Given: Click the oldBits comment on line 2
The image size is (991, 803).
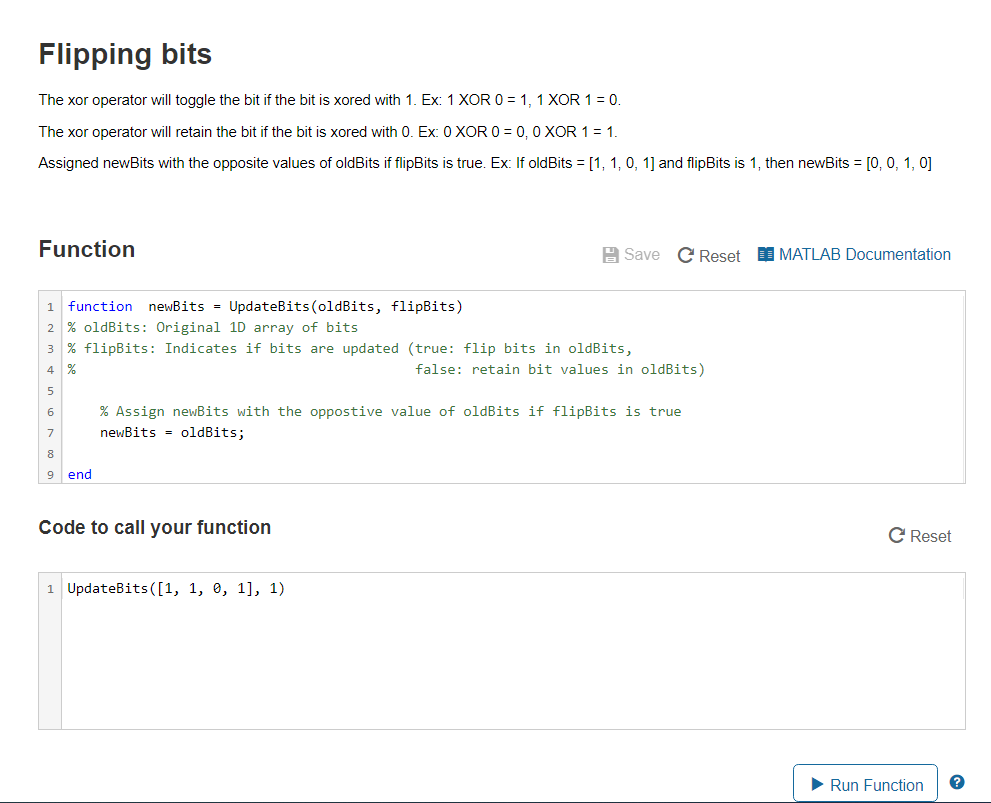Looking at the screenshot, I should (x=212, y=327).
